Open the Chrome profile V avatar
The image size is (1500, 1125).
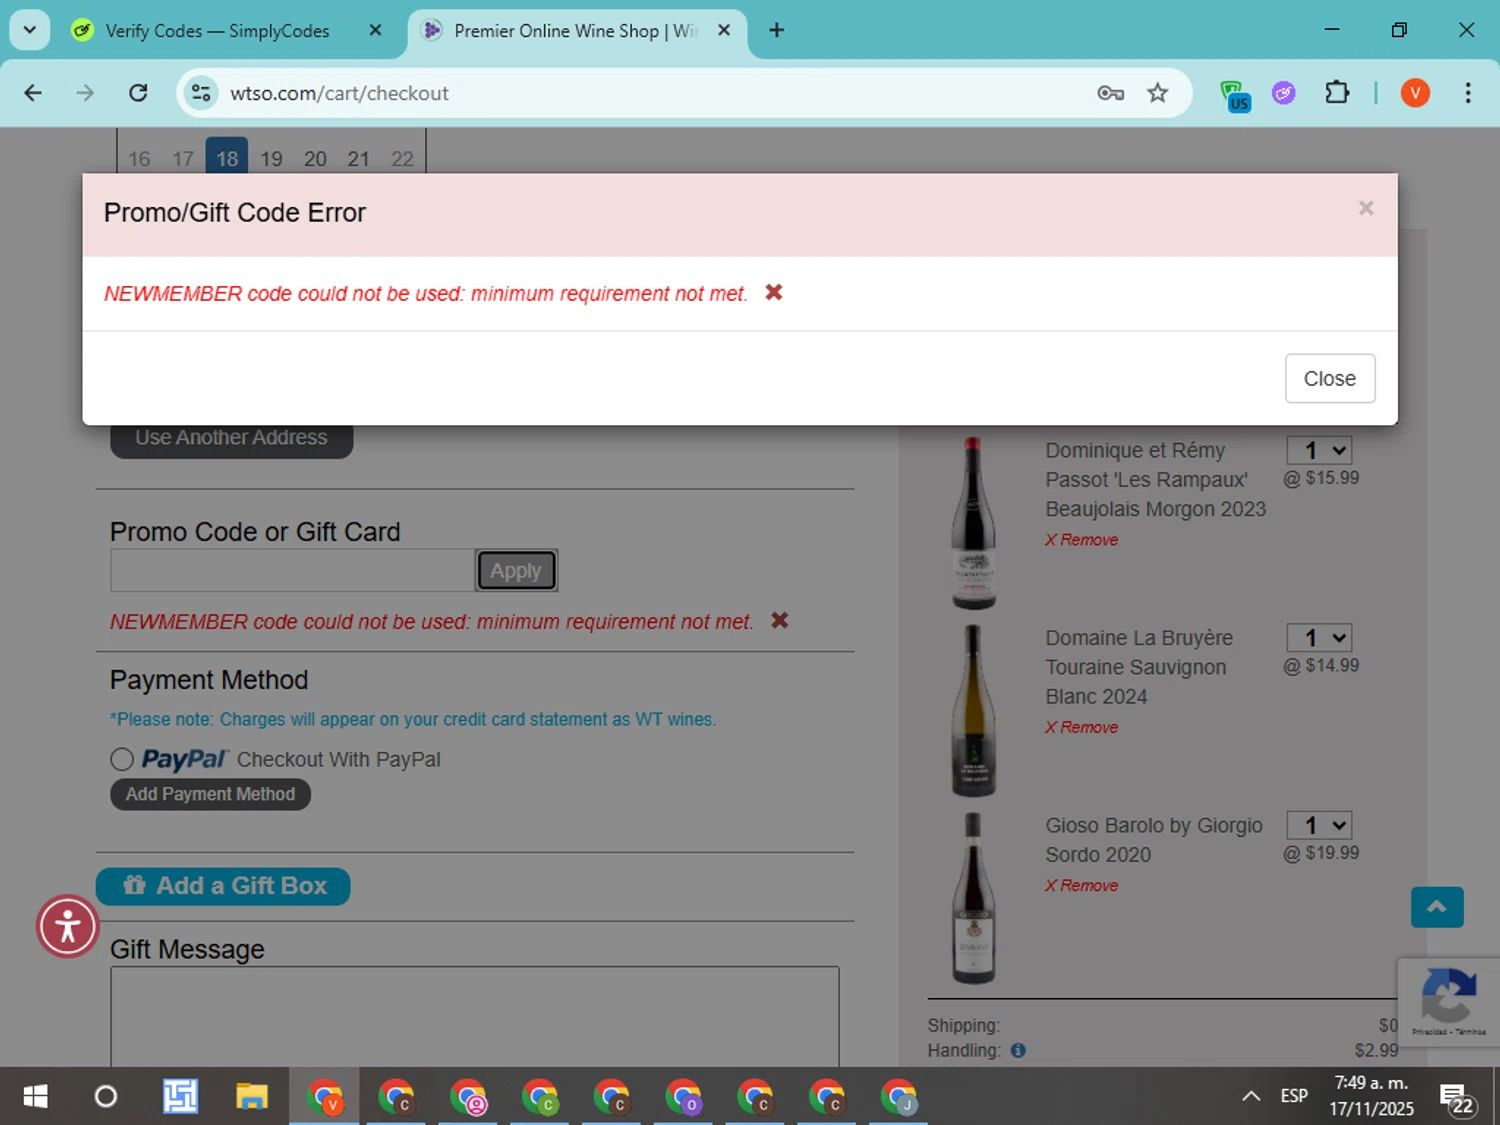pyautogui.click(x=1415, y=93)
